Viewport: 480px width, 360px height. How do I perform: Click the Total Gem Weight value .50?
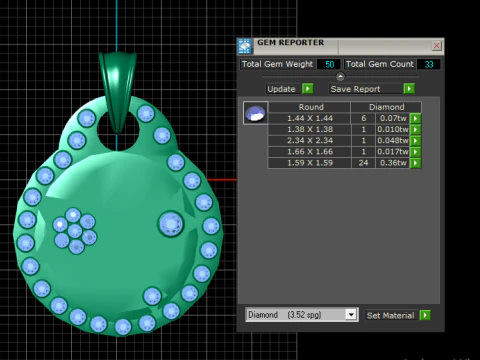329,64
